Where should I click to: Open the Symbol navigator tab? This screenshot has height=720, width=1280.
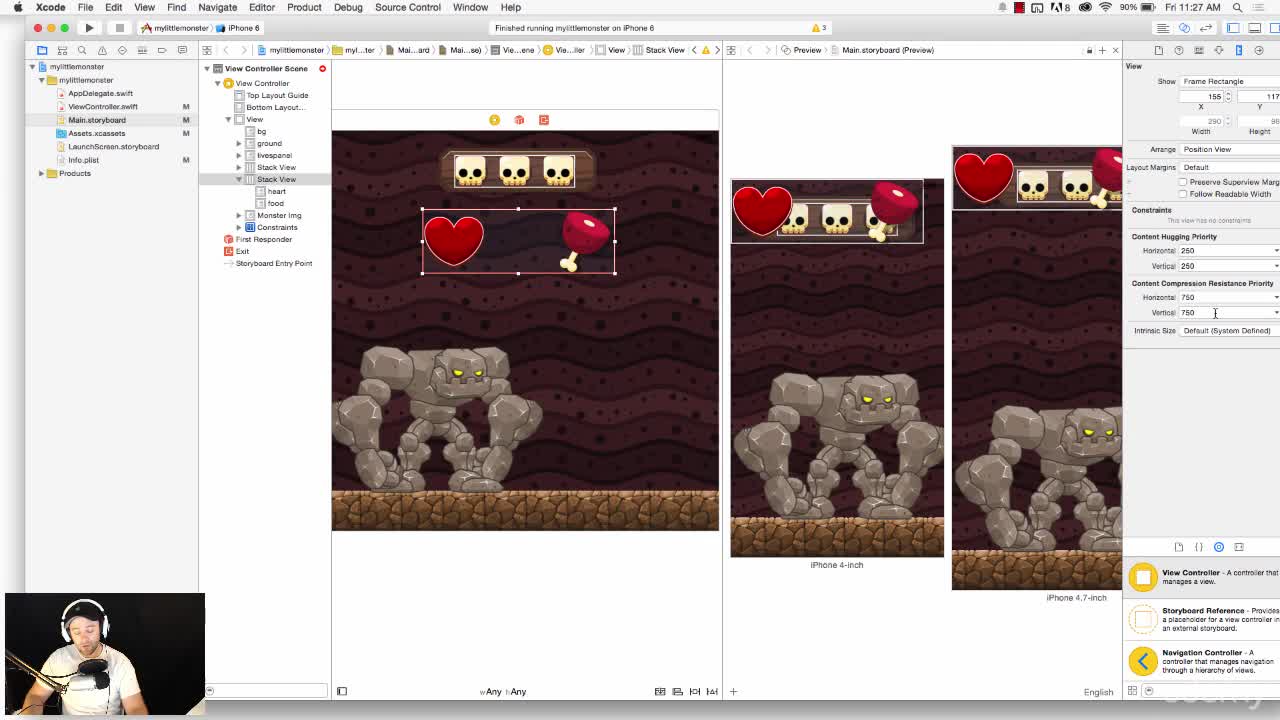click(62, 50)
